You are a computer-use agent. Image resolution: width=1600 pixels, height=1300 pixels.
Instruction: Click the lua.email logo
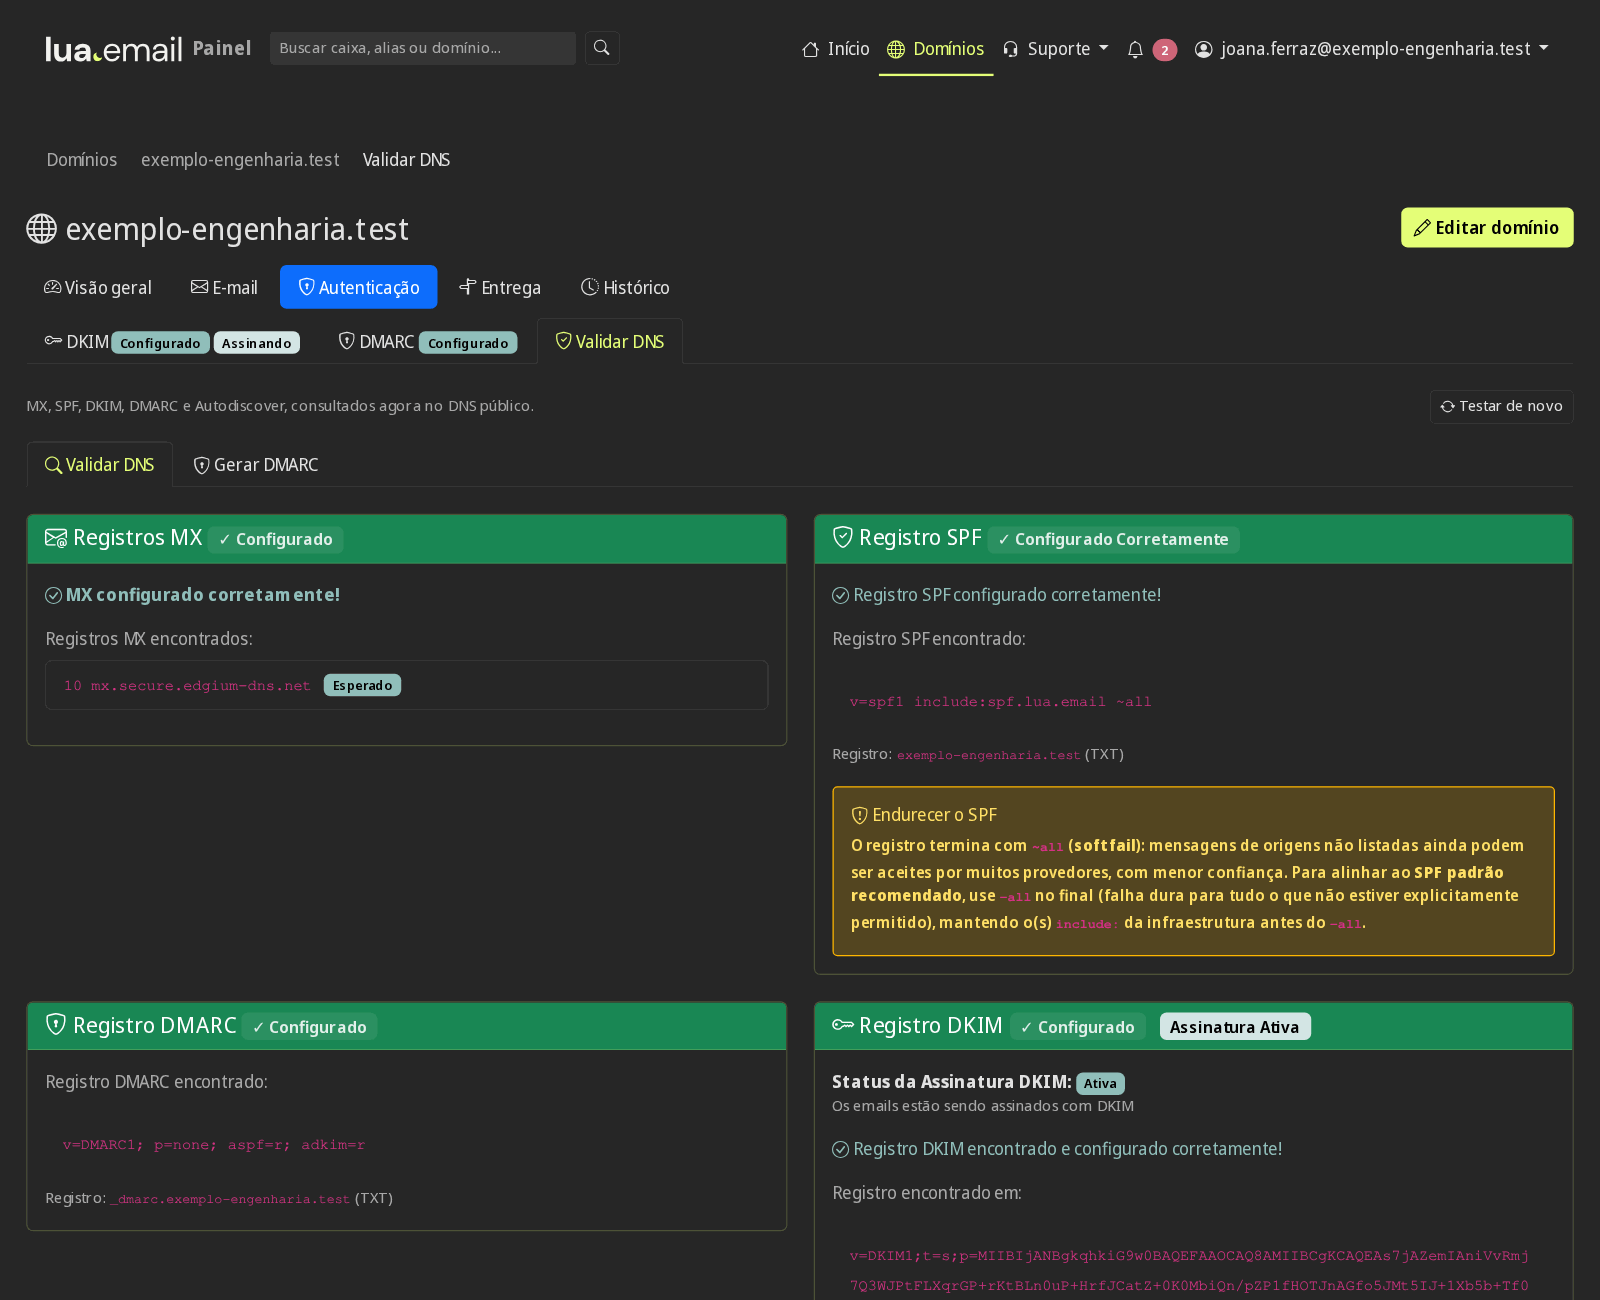(114, 49)
